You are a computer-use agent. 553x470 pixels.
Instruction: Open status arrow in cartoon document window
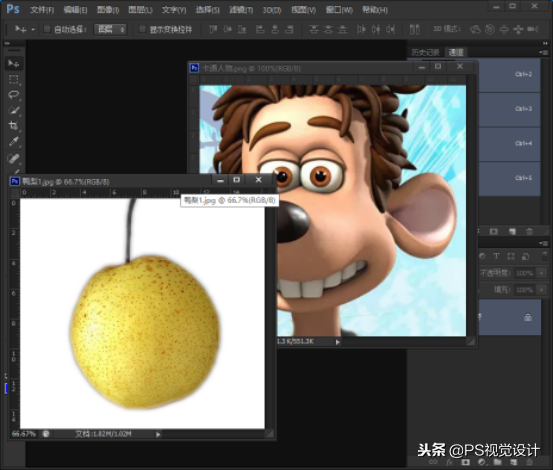click(338, 342)
